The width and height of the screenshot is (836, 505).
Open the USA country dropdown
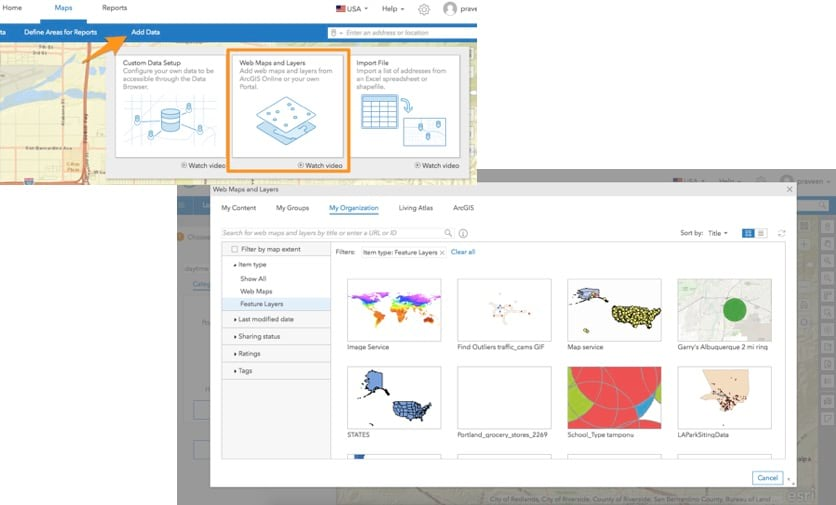352,9
